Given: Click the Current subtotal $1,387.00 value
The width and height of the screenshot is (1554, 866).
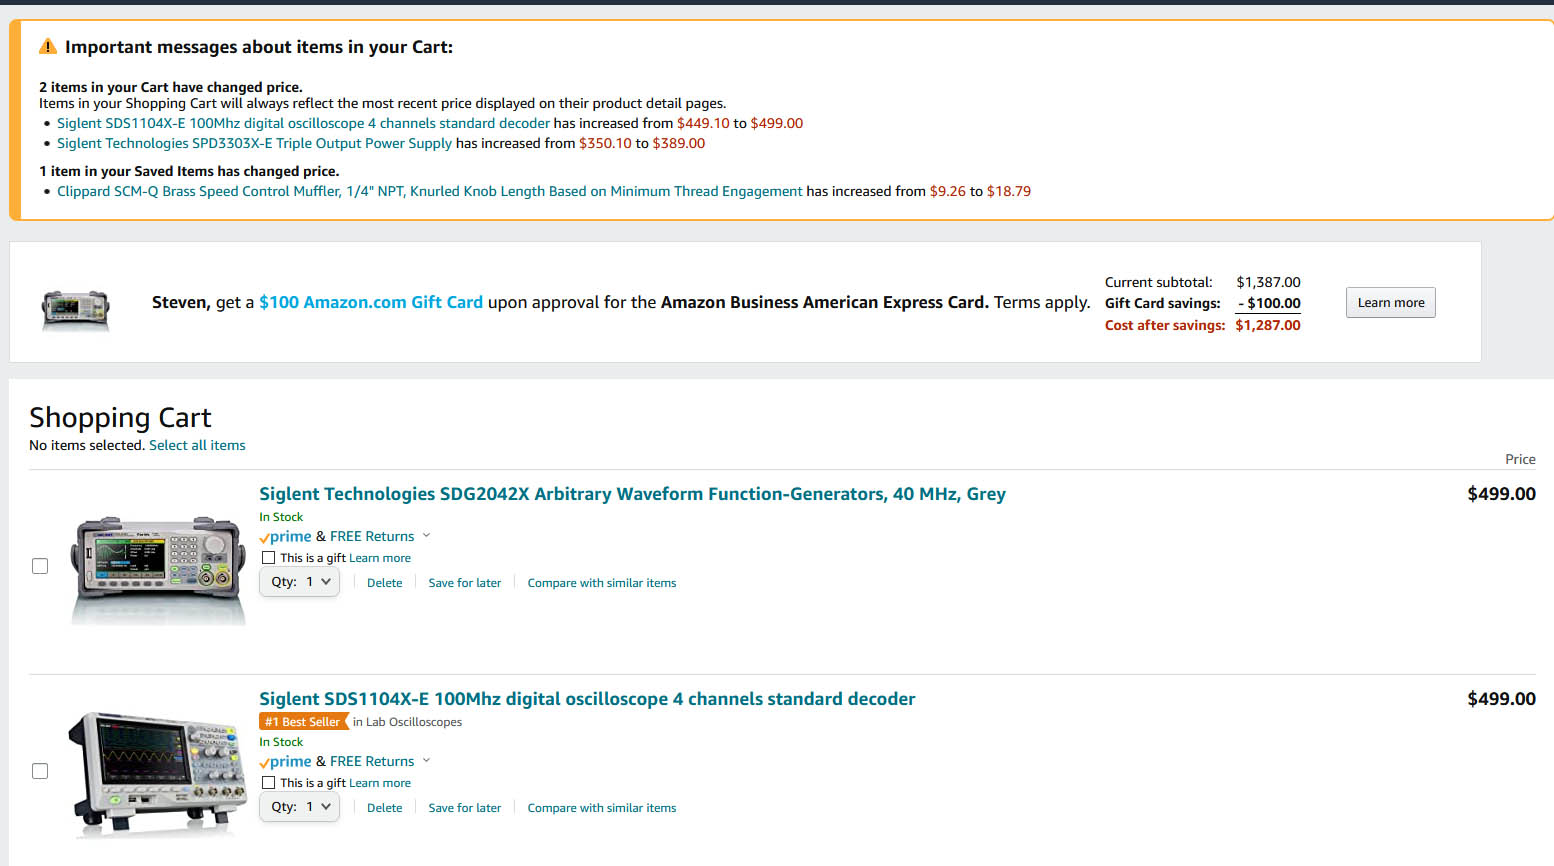Looking at the screenshot, I should pyautogui.click(x=1268, y=282).
